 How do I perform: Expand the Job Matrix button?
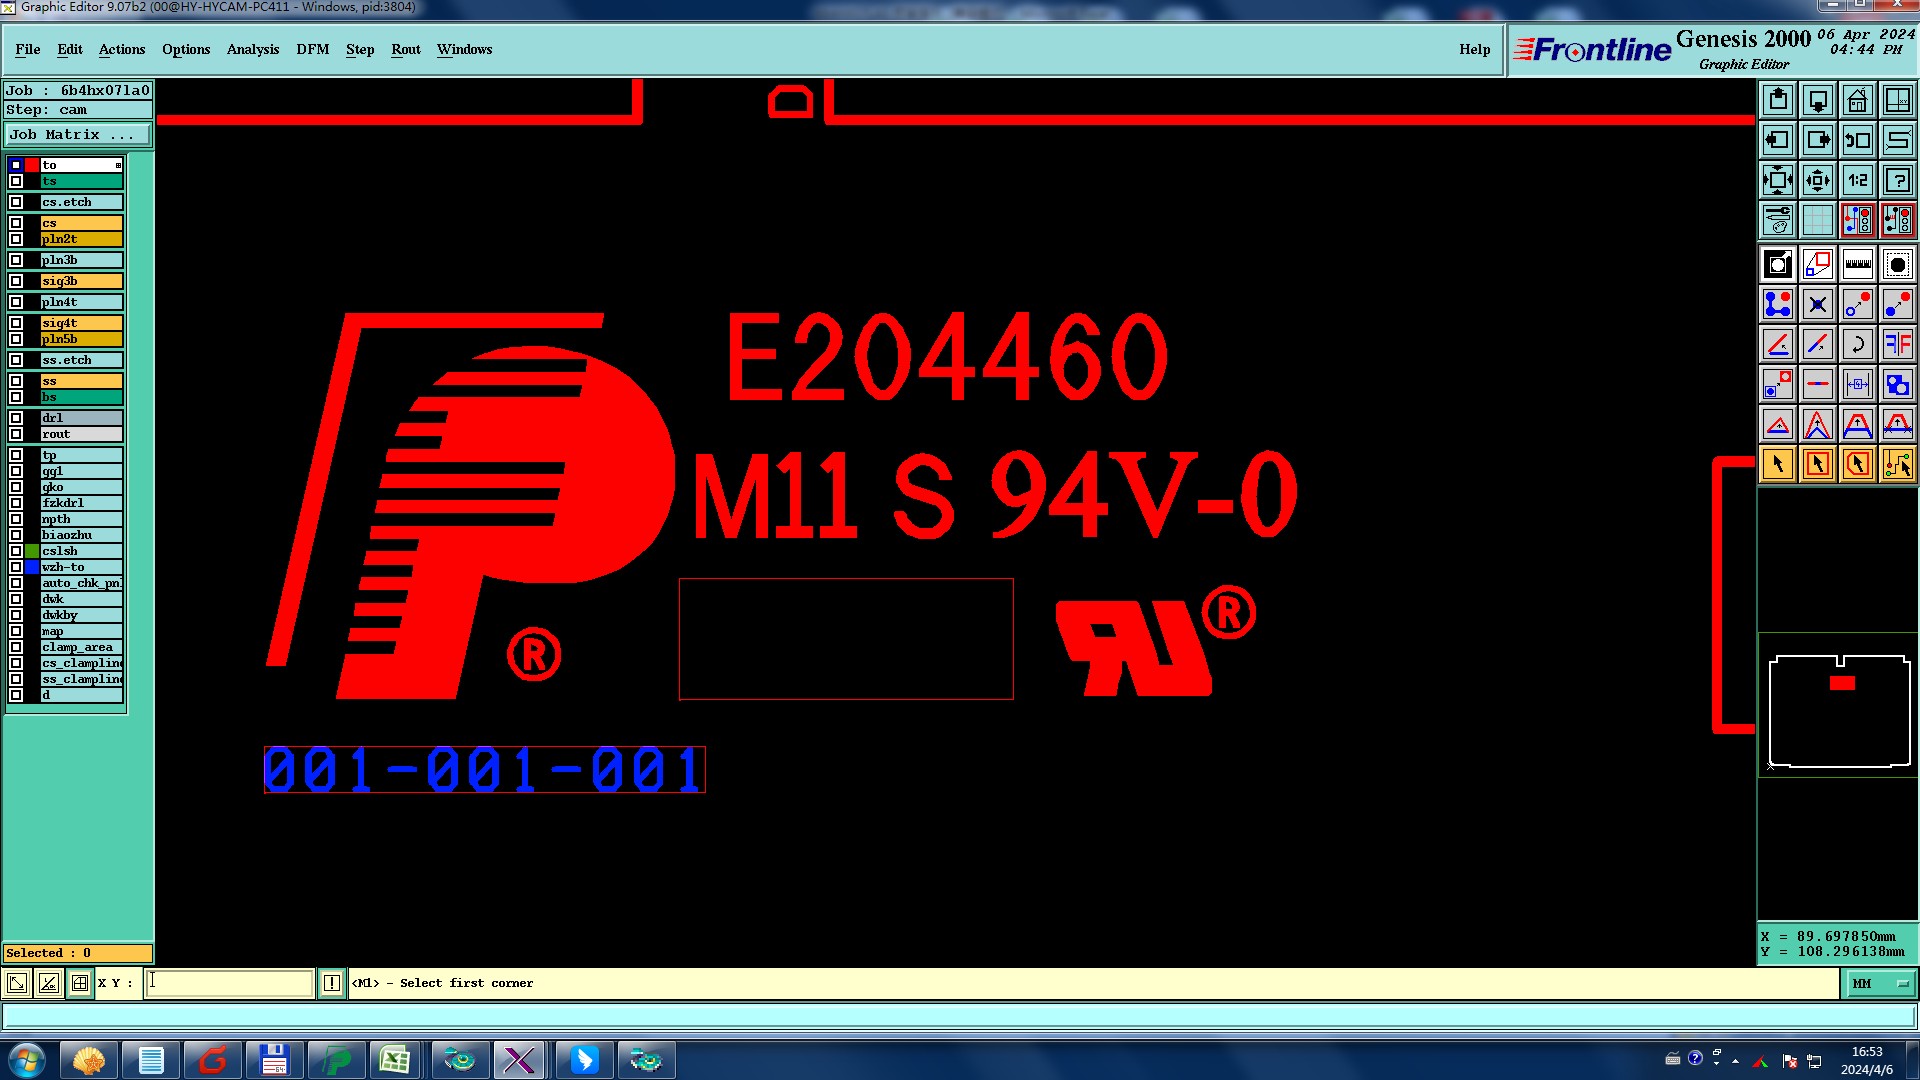point(78,135)
